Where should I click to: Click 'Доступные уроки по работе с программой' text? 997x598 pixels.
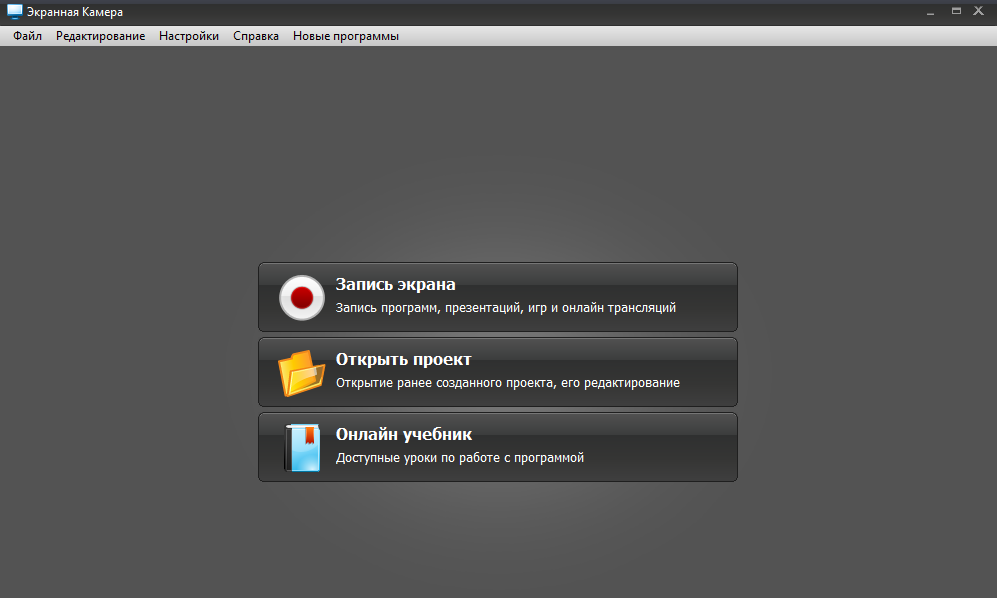coord(459,458)
